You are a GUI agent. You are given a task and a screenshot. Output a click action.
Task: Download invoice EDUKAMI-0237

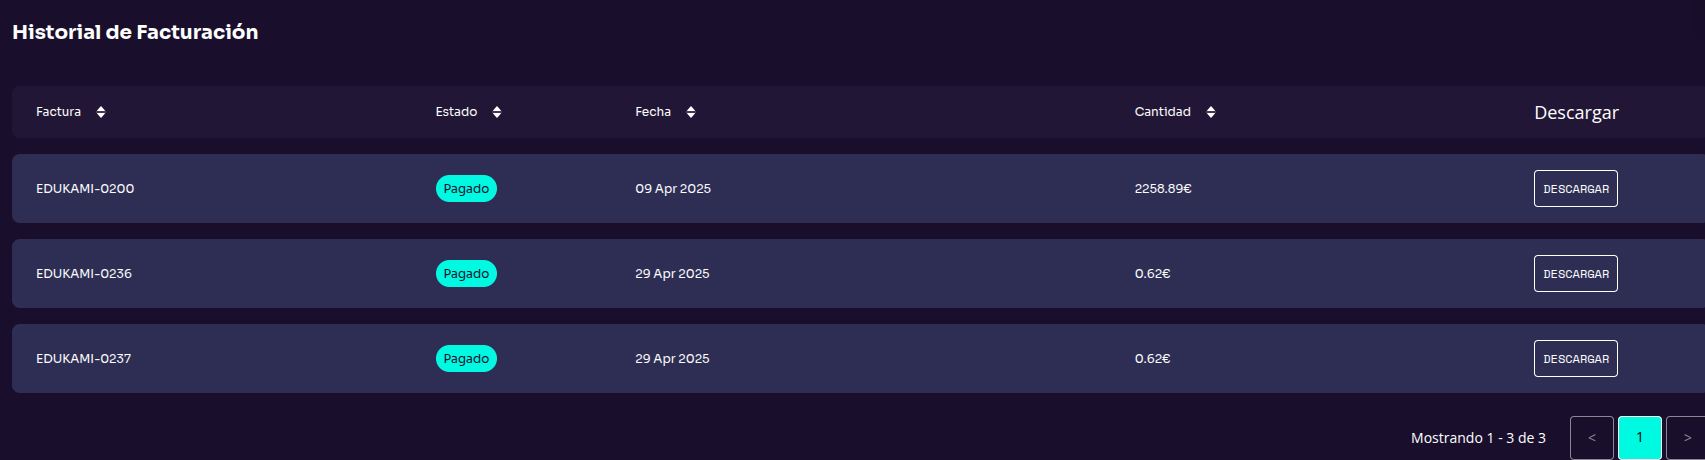(1575, 359)
